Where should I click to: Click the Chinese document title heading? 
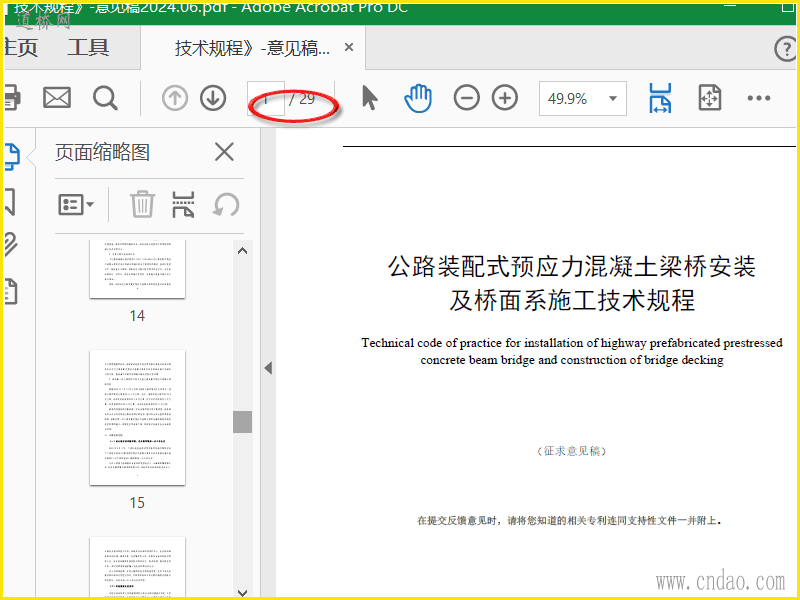click(x=571, y=283)
